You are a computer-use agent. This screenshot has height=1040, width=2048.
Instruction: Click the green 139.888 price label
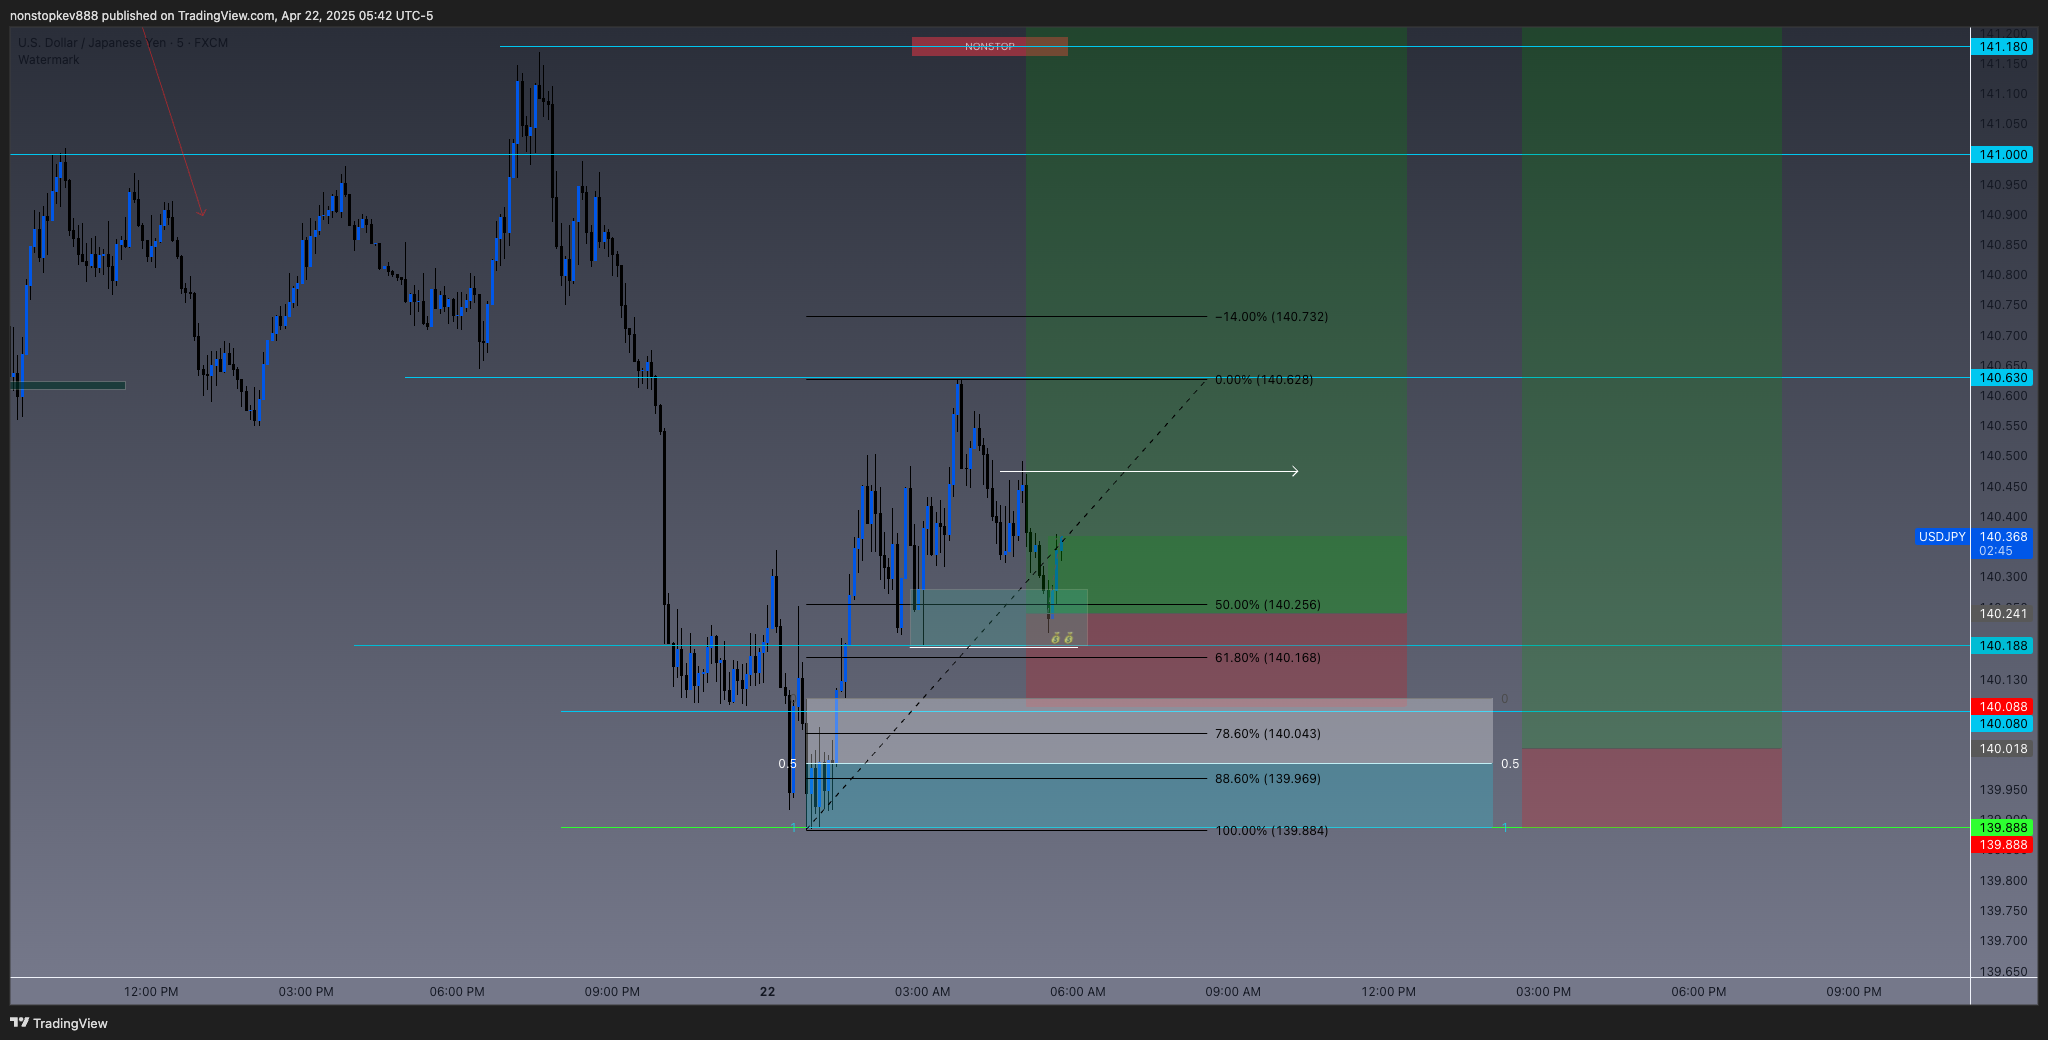pos(2003,828)
